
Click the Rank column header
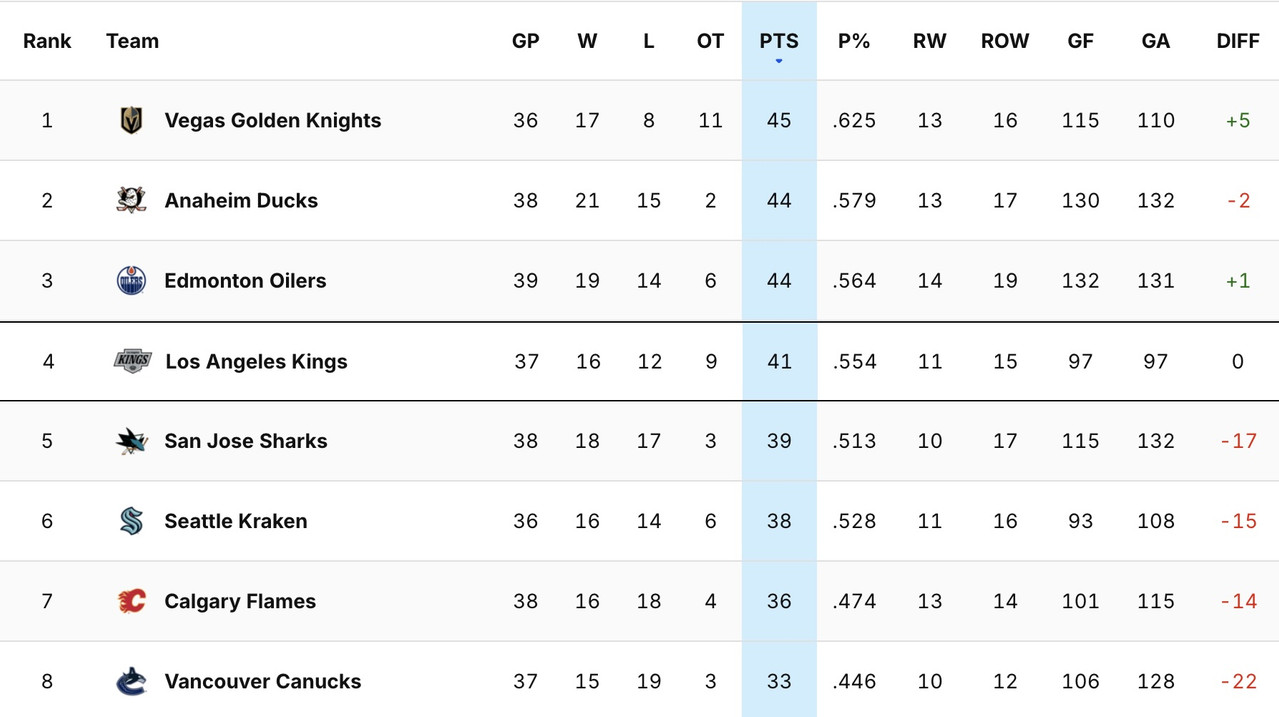(47, 41)
